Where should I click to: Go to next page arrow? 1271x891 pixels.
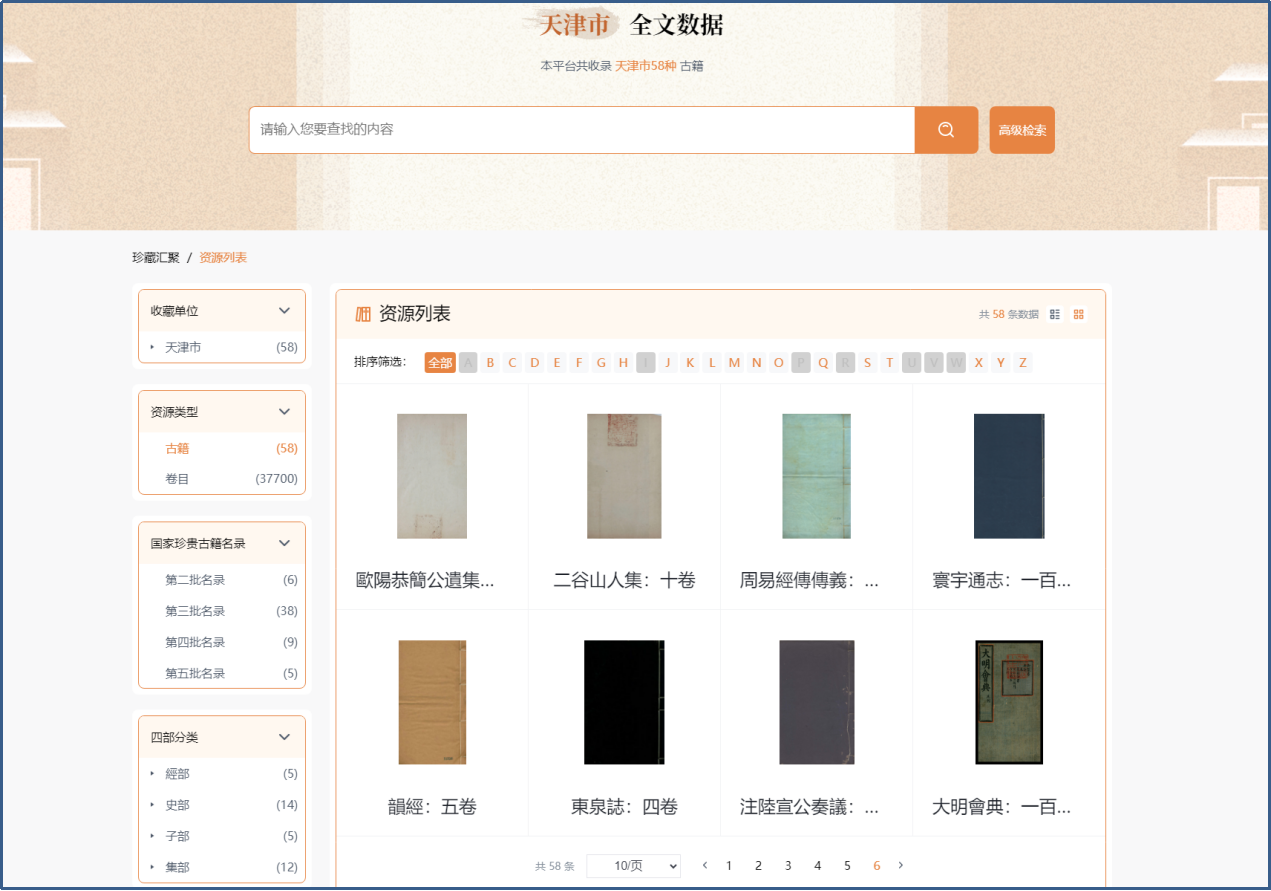pos(900,865)
